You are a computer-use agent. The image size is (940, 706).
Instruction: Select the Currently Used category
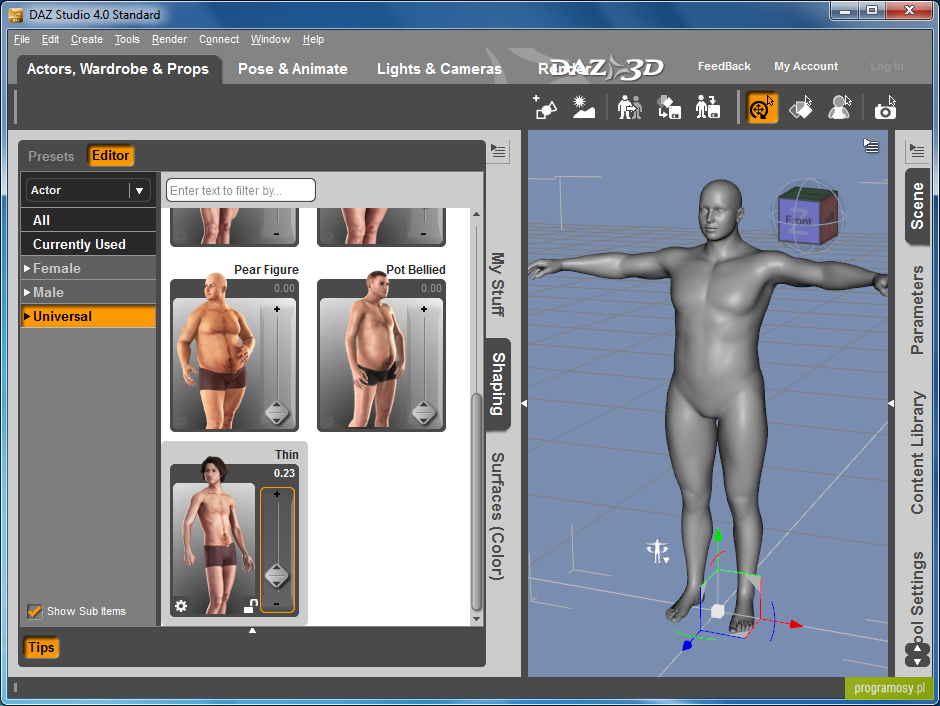click(88, 245)
